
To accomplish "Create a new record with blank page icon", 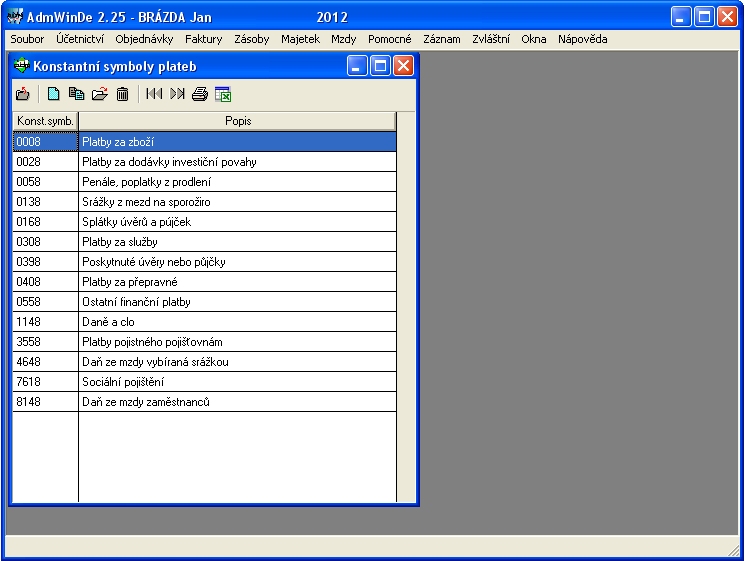I will [53, 94].
